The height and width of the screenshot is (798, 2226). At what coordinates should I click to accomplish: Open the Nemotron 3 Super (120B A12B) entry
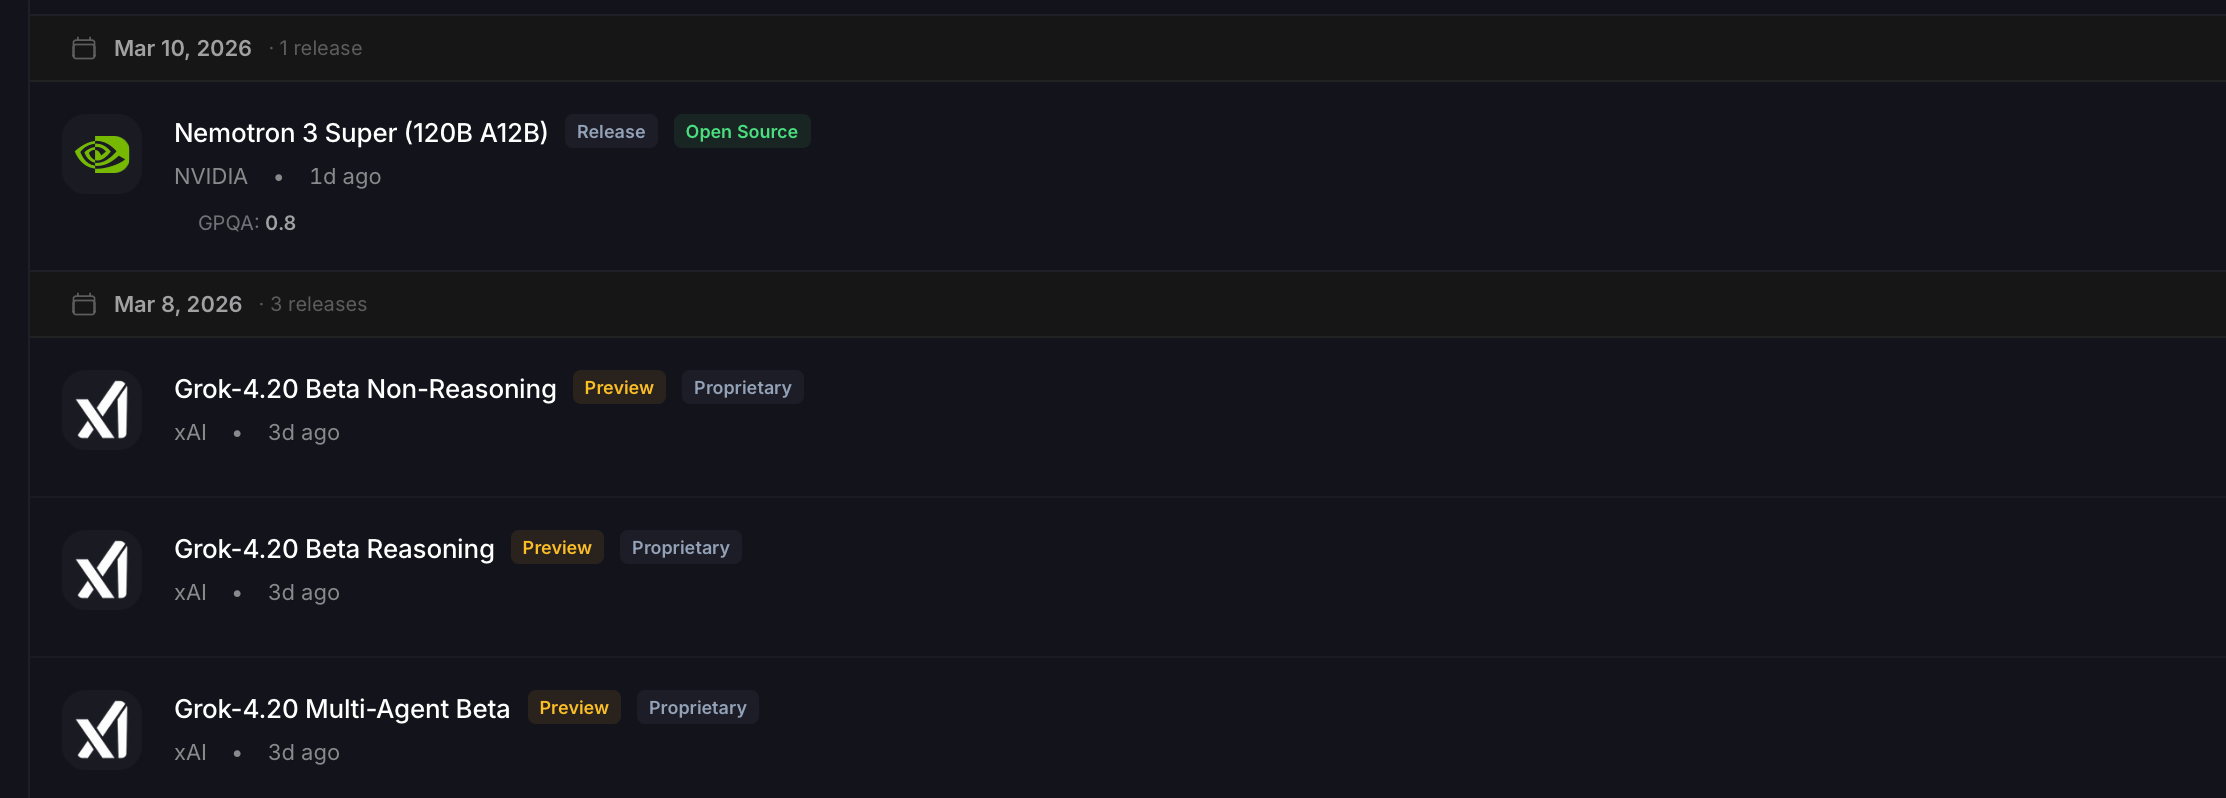pos(360,133)
